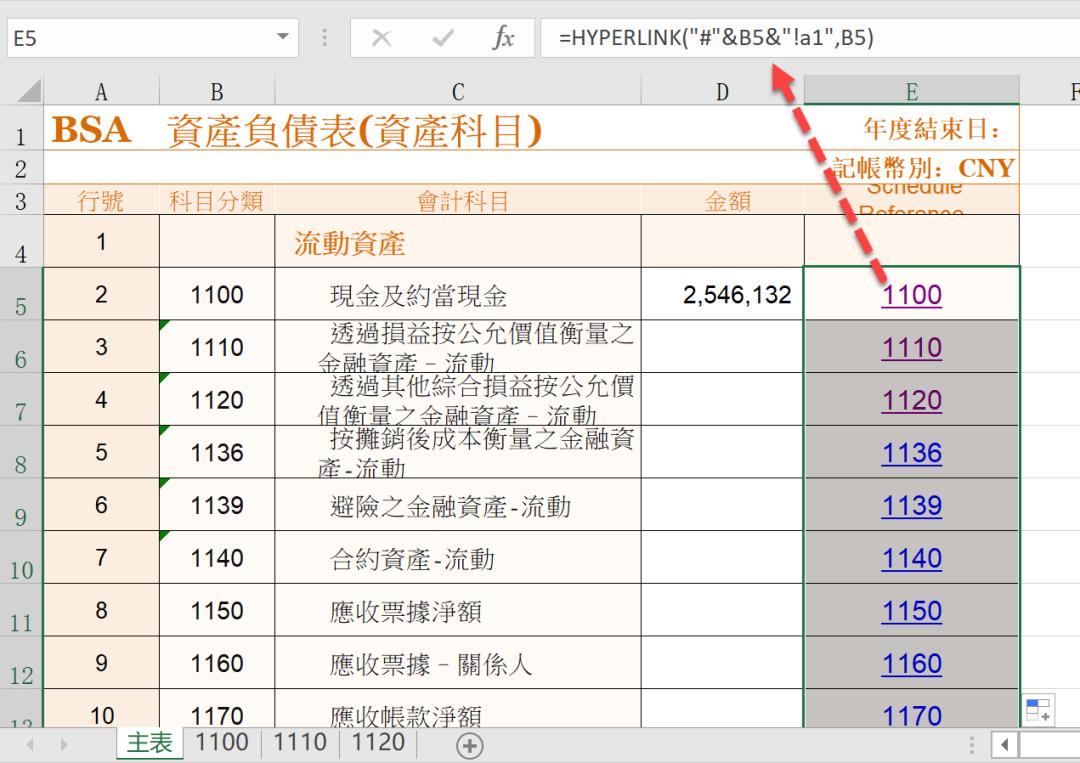Screen dimensions: 1080x763
Task: Click the Cancel (X) icon beside formula bar
Action: click(x=383, y=38)
